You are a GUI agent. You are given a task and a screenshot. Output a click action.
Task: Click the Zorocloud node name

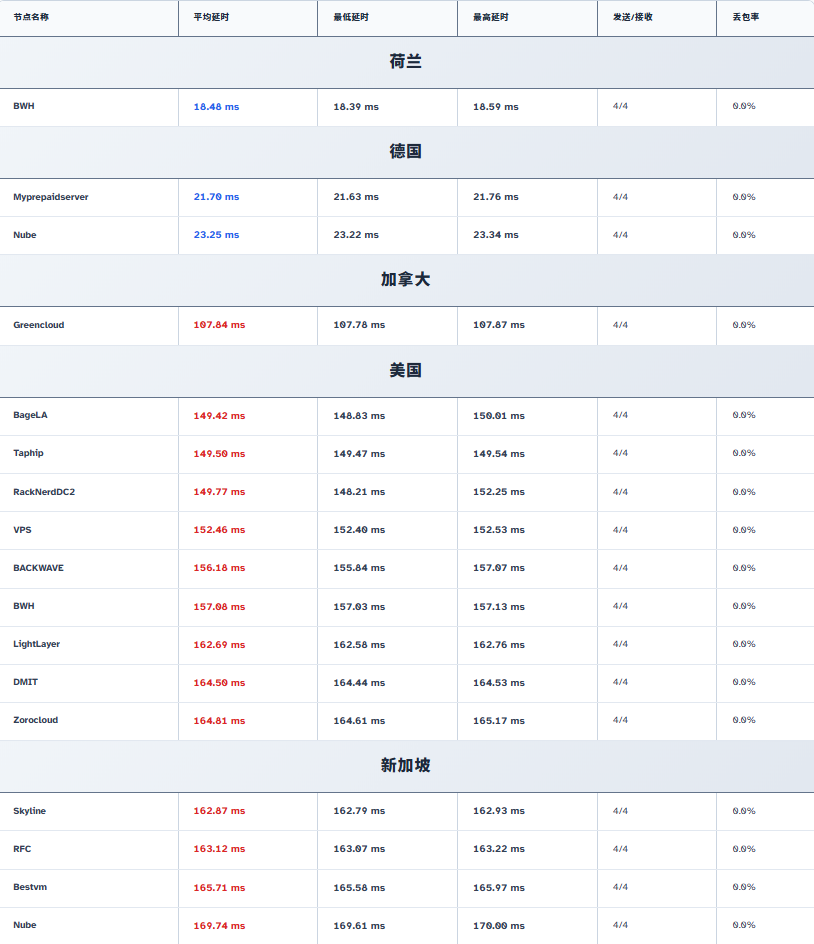pyautogui.click(x=36, y=720)
